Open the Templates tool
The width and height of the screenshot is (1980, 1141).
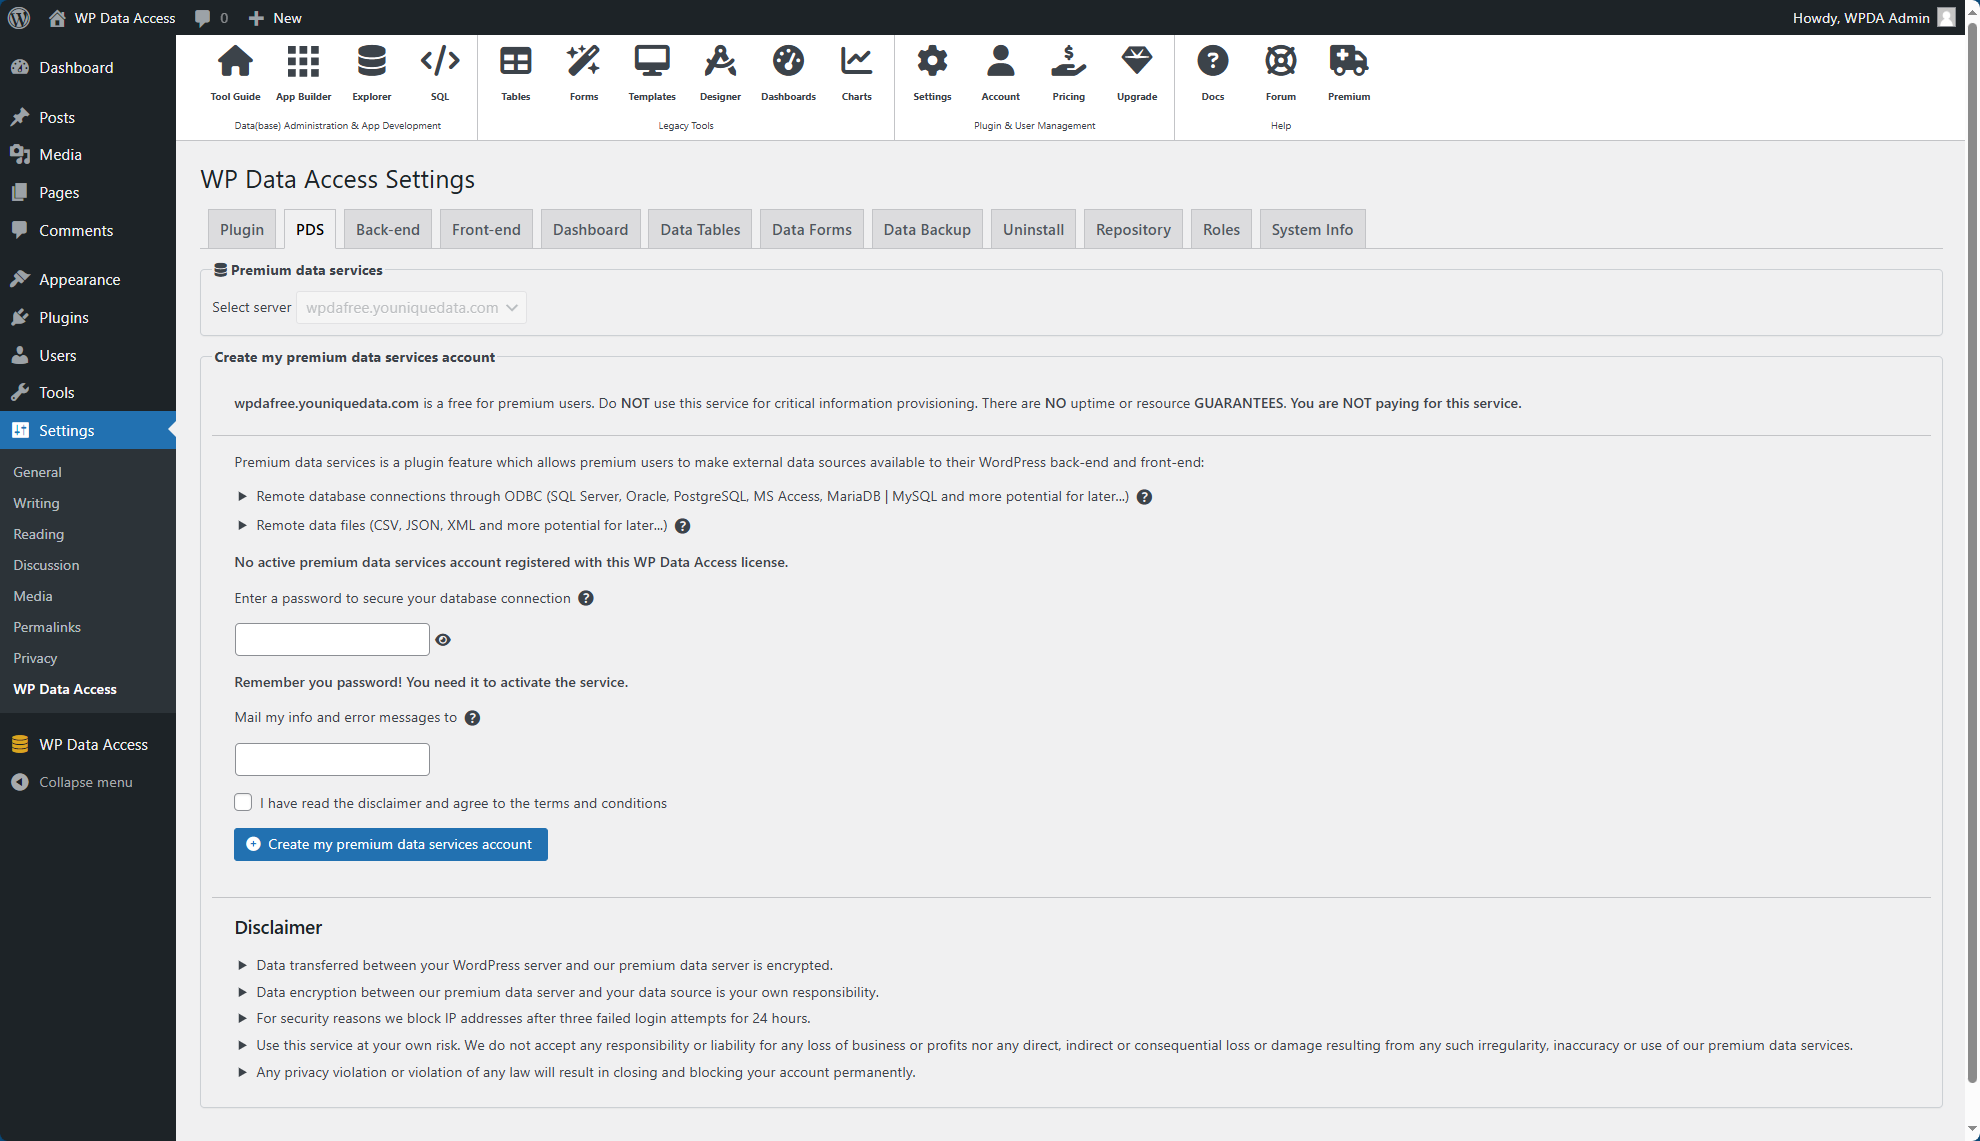[651, 70]
